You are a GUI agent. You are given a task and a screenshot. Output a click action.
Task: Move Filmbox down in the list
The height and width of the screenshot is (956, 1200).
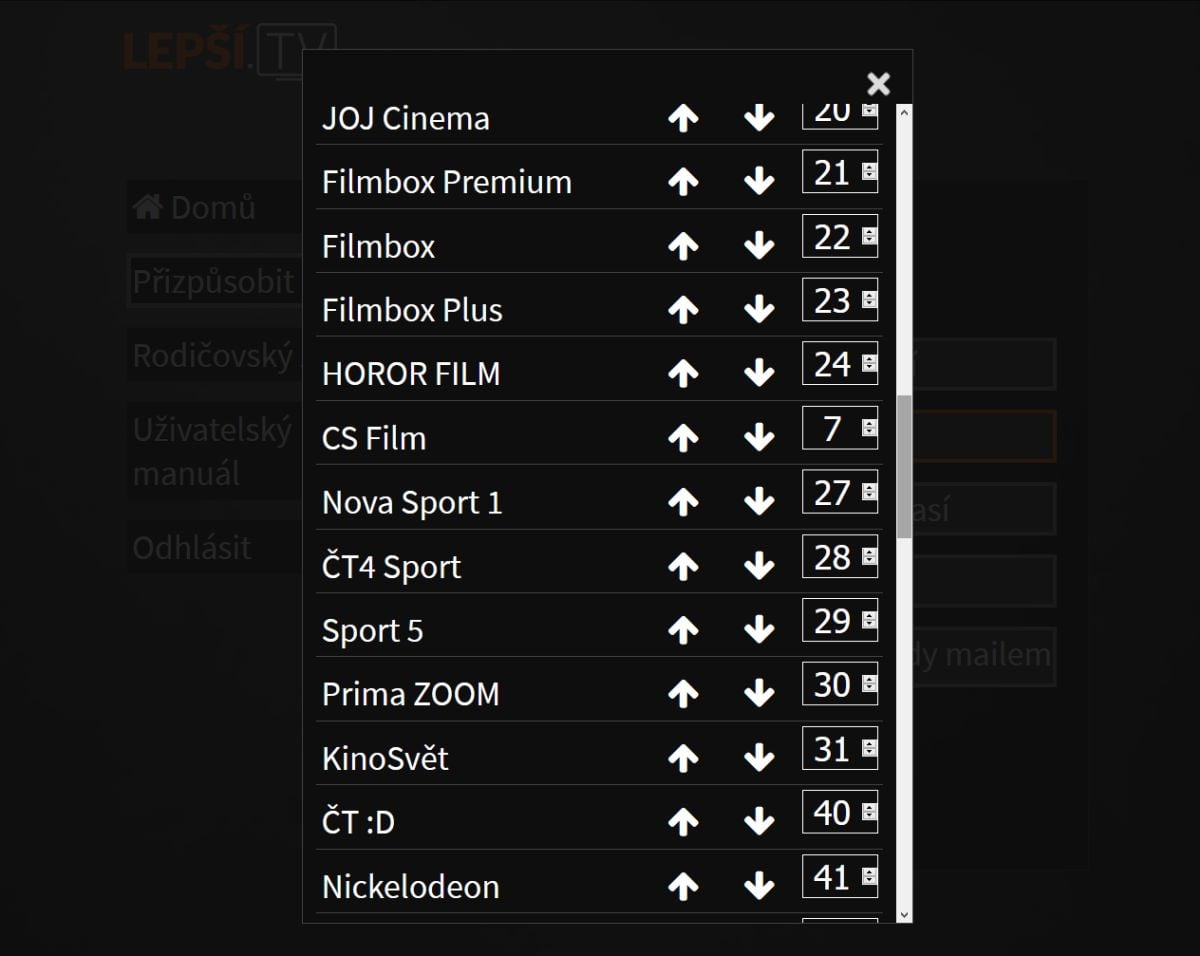point(759,245)
